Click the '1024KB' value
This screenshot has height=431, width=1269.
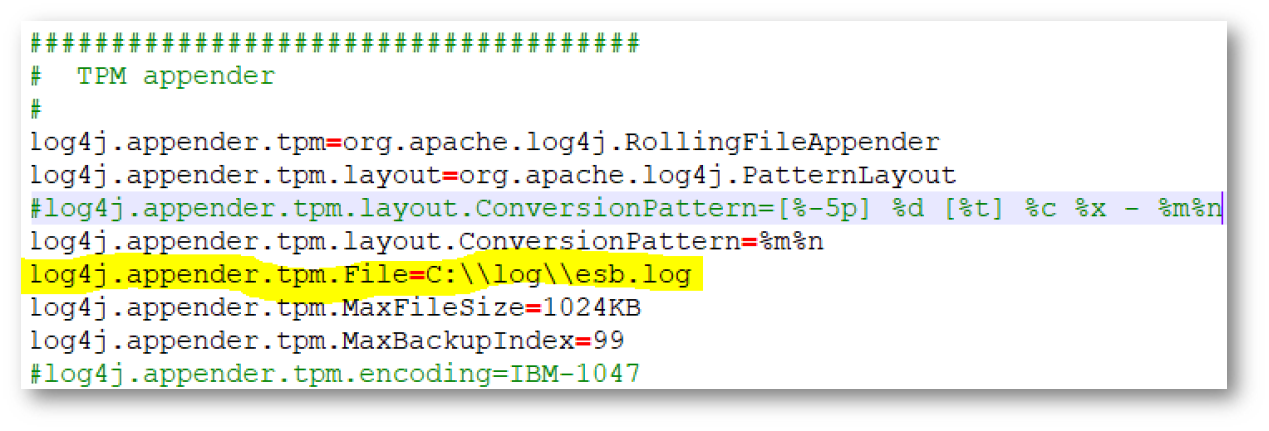pyautogui.click(x=592, y=308)
